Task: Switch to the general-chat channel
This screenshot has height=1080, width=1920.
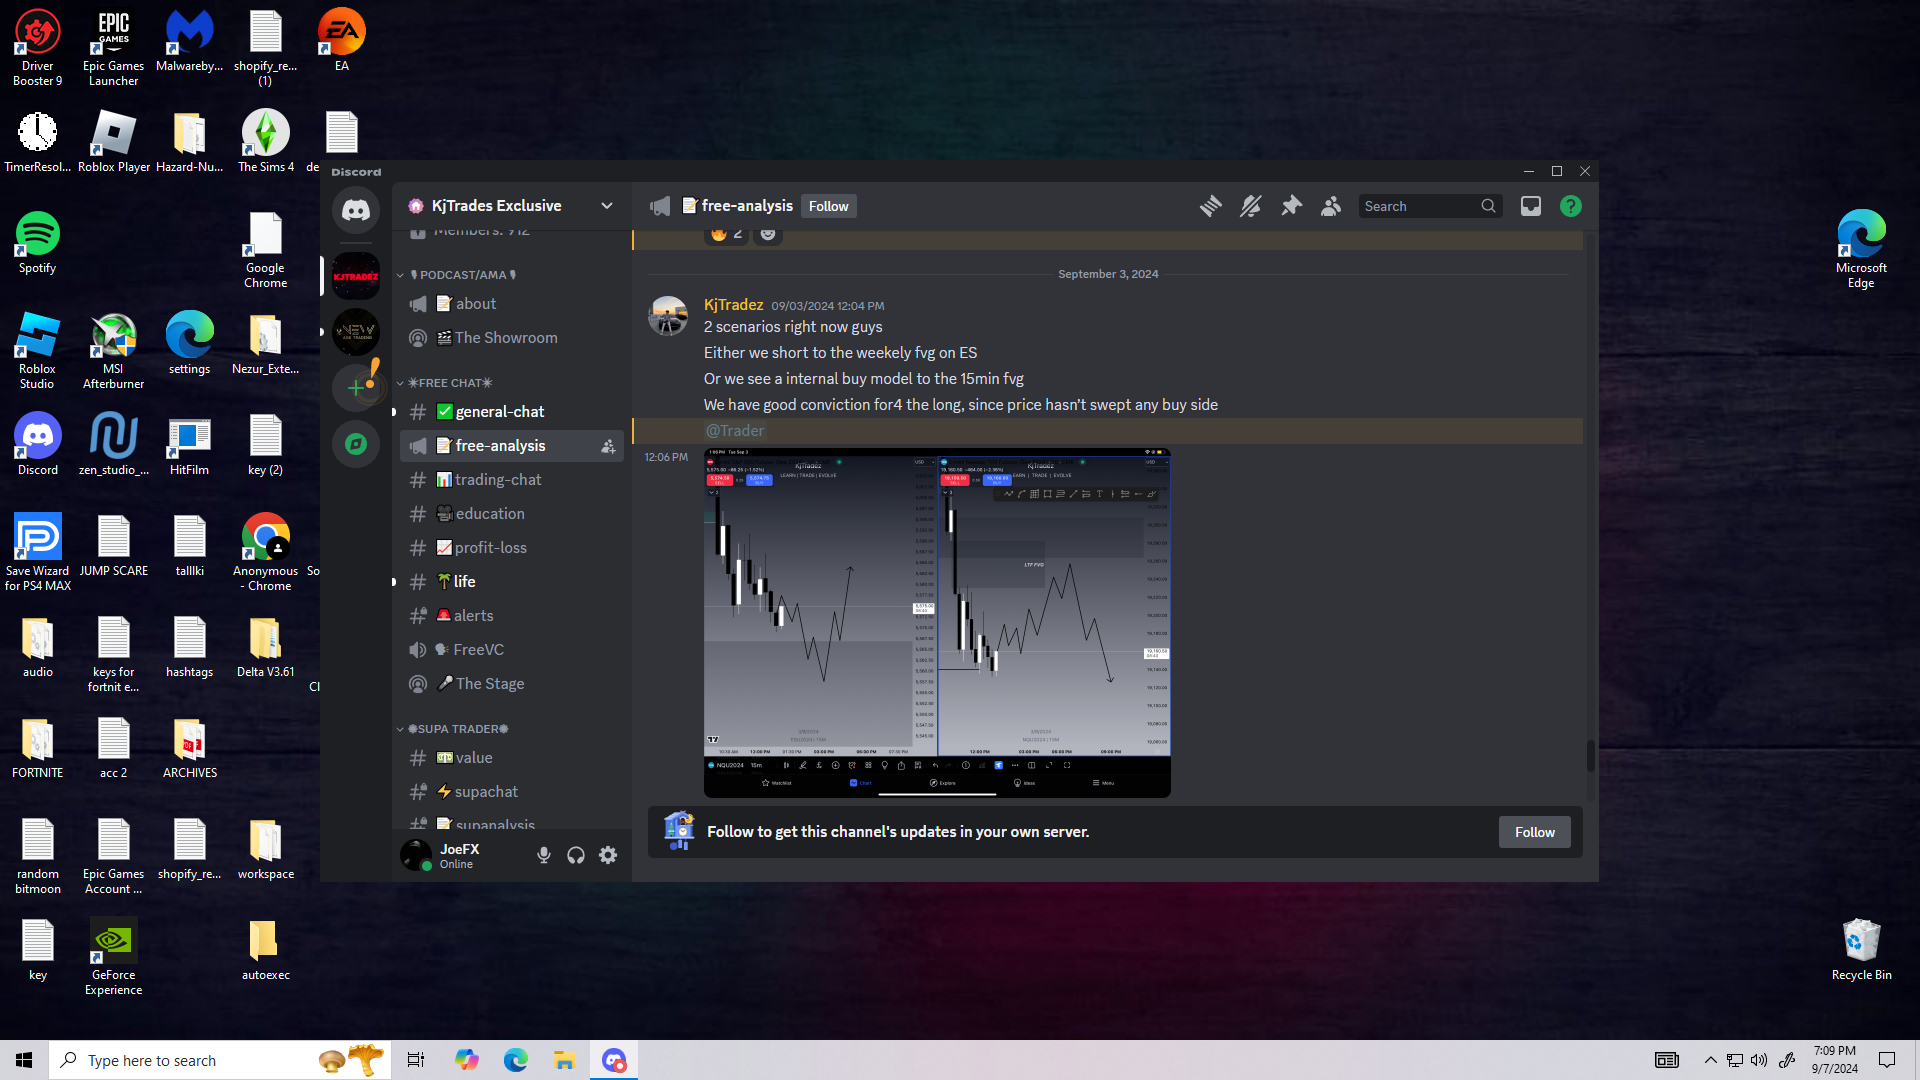Action: click(x=499, y=412)
